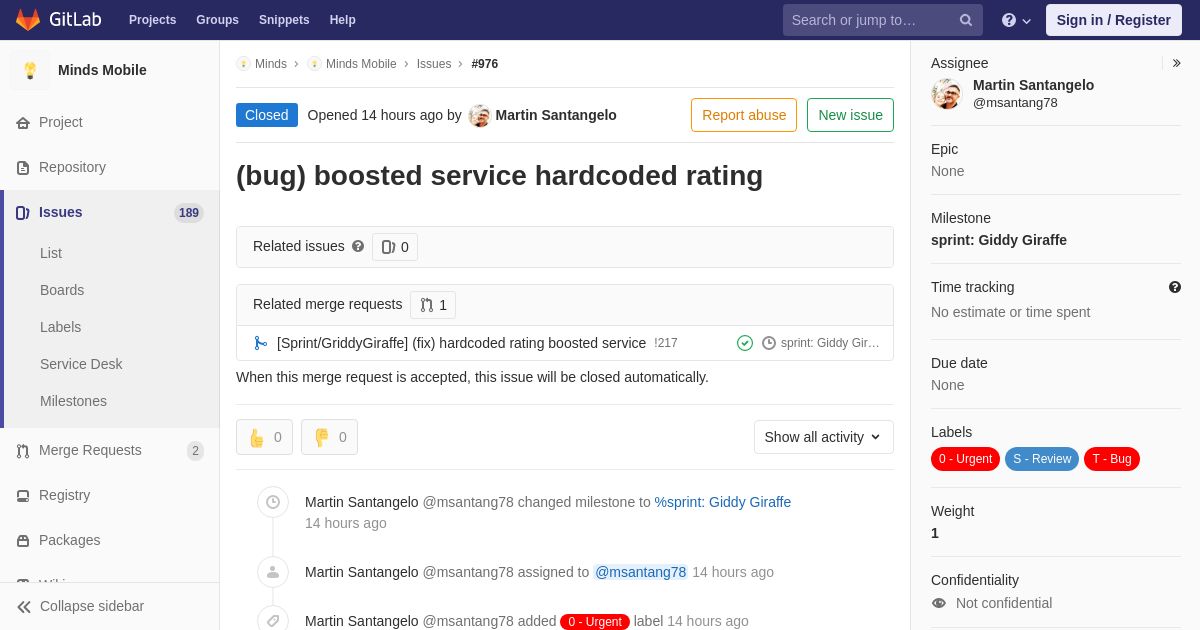
Task: Click the Related issues help icon
Action: coord(358,246)
